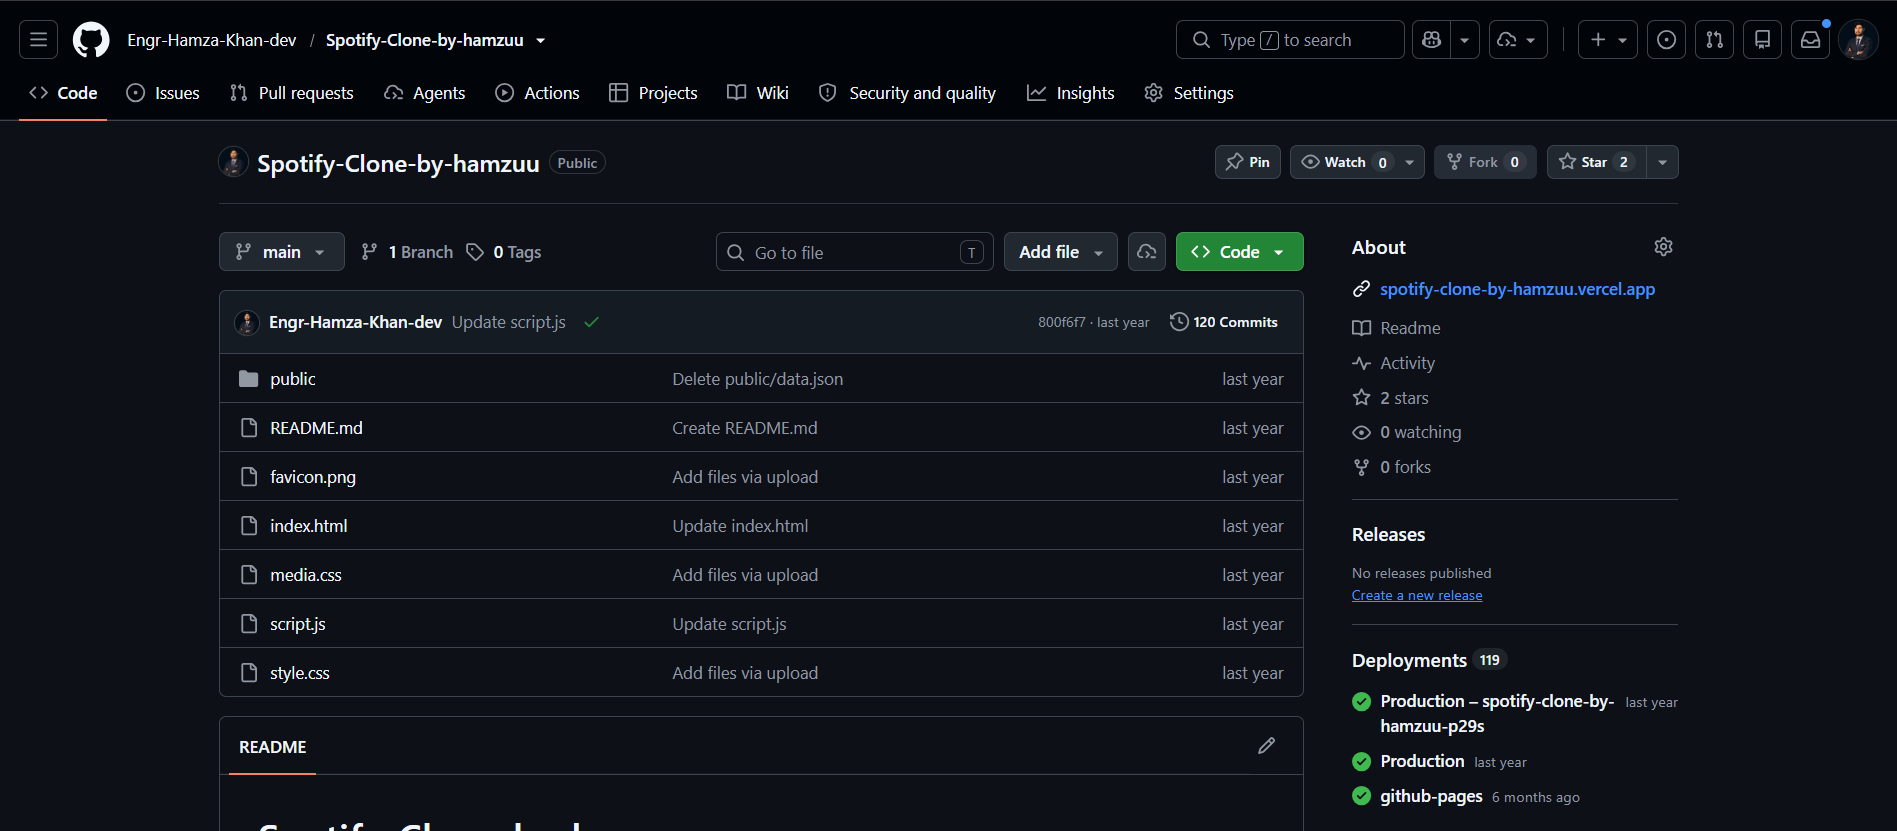The image size is (1897, 831).
Task: Open the green Code clone dropdown
Action: (1239, 252)
